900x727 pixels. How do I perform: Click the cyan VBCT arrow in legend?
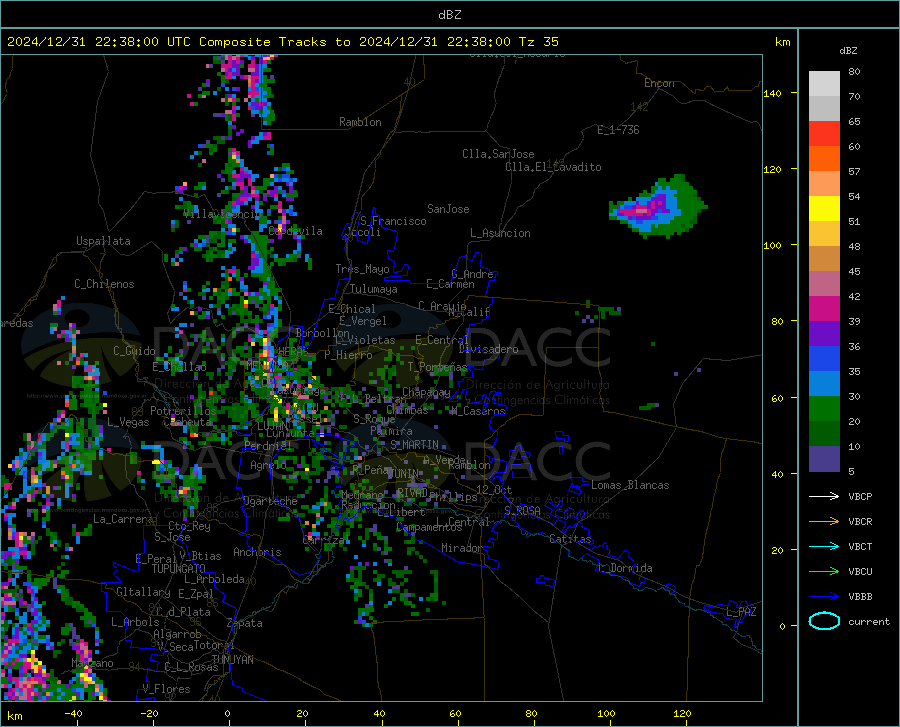[824, 546]
